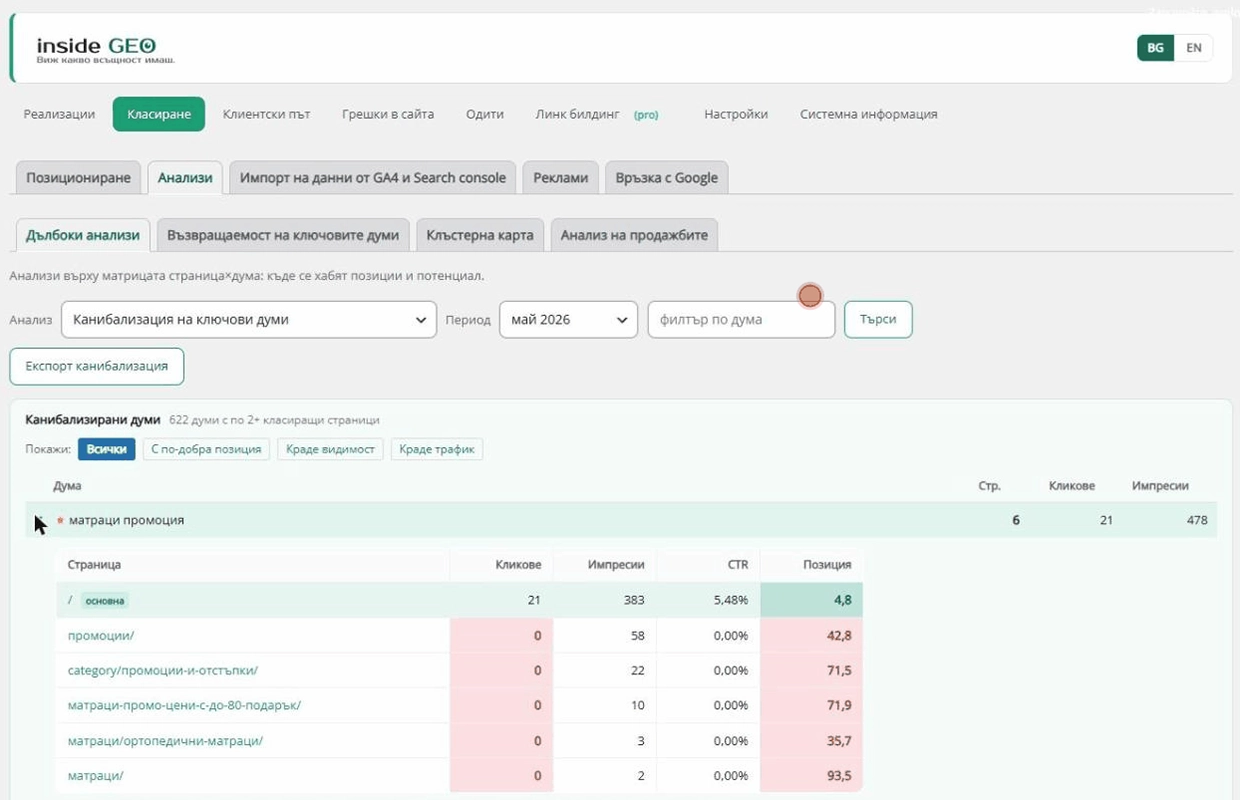Viewport: 1240px width, 800px height.
Task: Open the матраци/ page link
Action: [x=96, y=775]
